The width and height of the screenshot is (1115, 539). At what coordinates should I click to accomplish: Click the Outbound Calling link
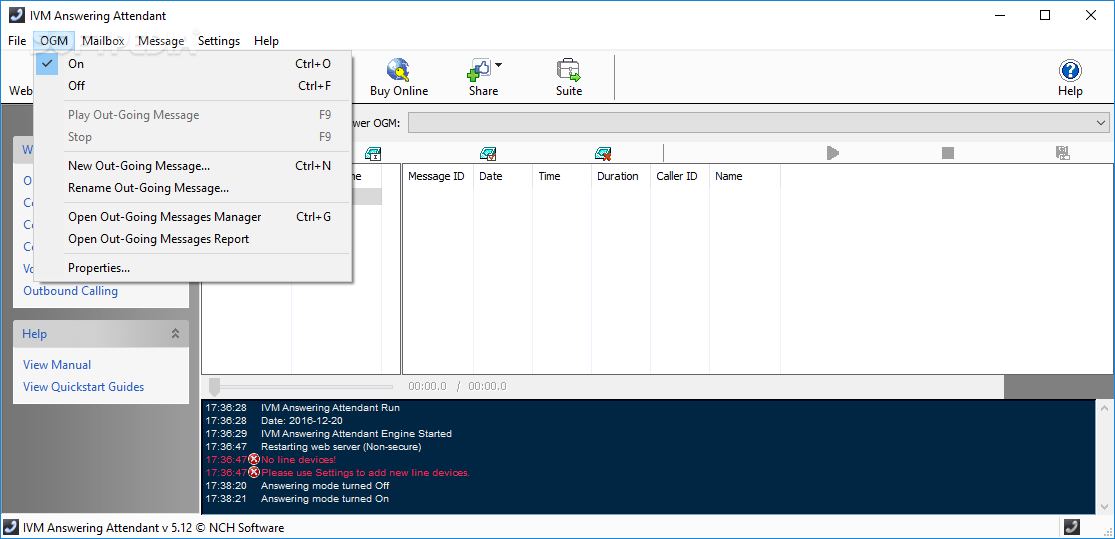click(x=70, y=291)
